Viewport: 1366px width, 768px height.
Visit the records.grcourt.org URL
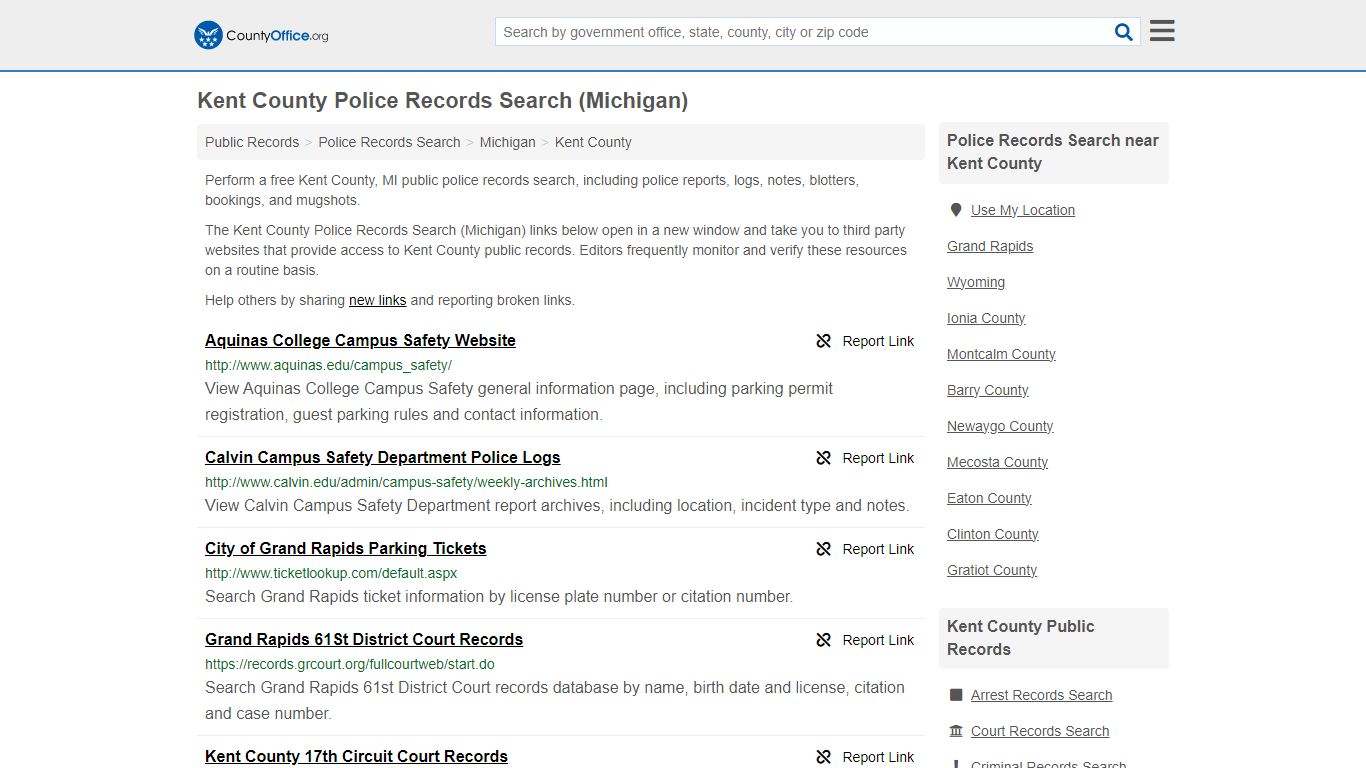350,664
